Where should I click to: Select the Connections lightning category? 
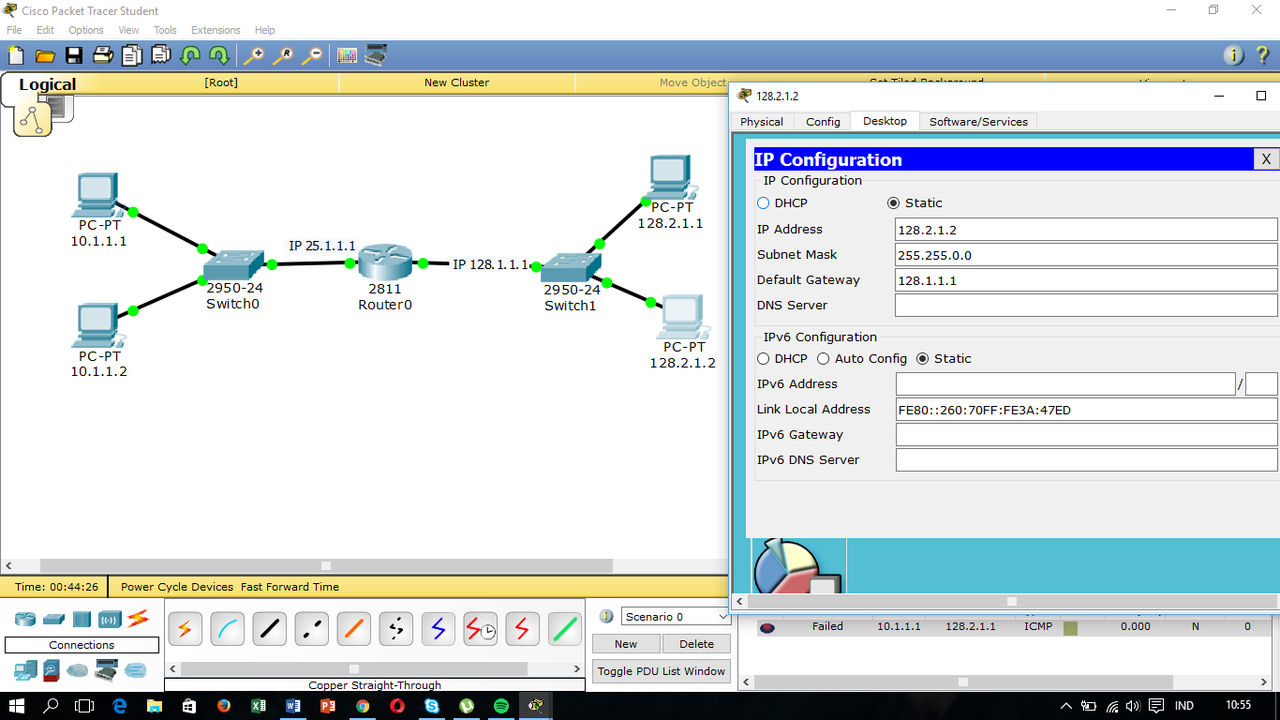click(138, 619)
